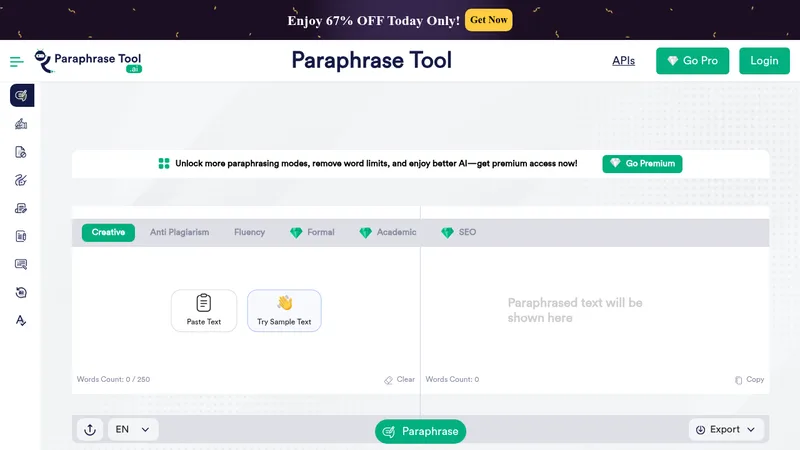Open the APIs link

(623, 61)
